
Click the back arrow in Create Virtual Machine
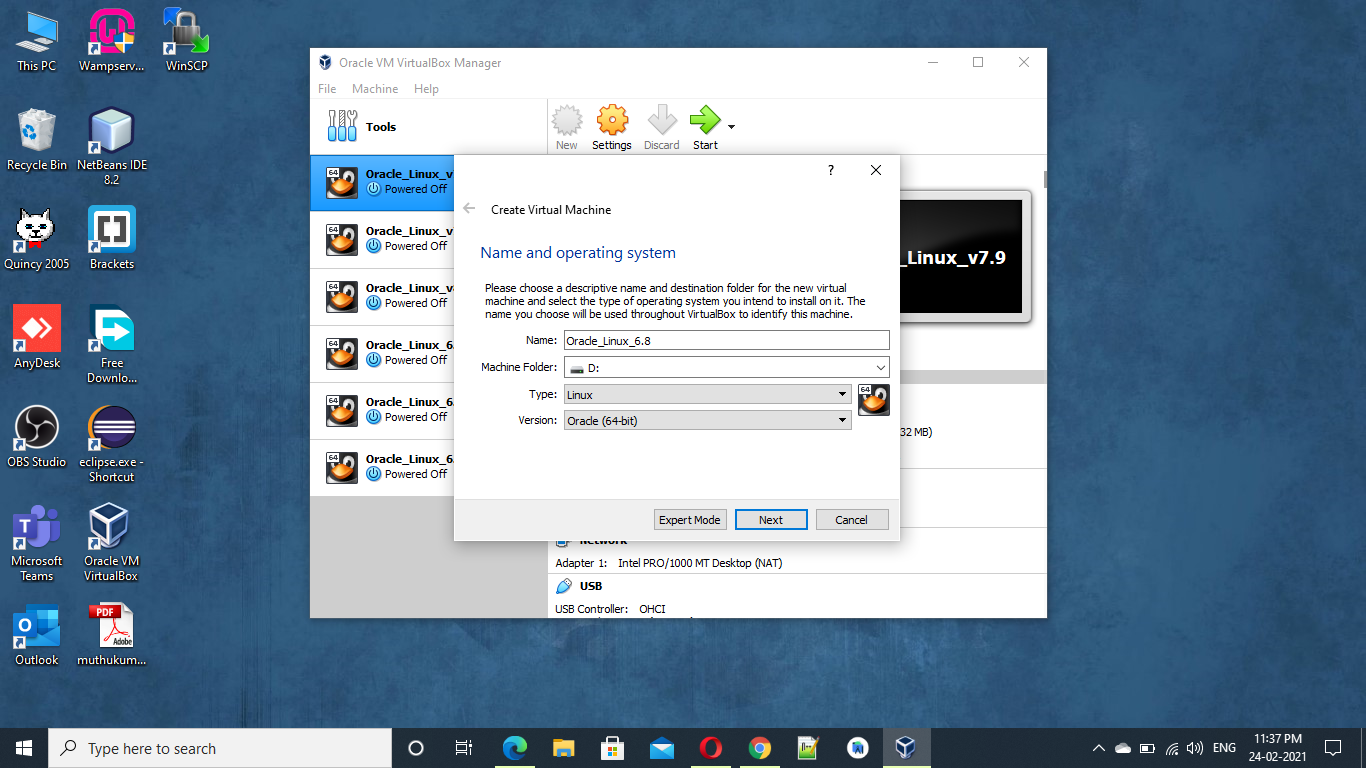pyautogui.click(x=469, y=209)
